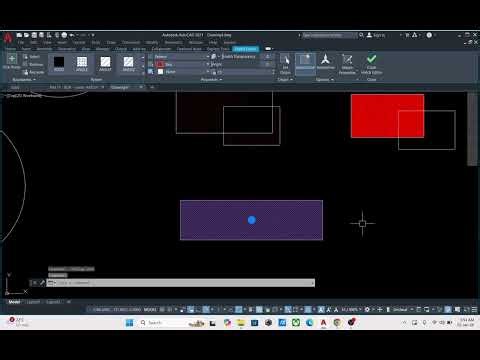Click the New drawing quick access icon
Viewport: 480px width, 360px height.
[x=19, y=35]
